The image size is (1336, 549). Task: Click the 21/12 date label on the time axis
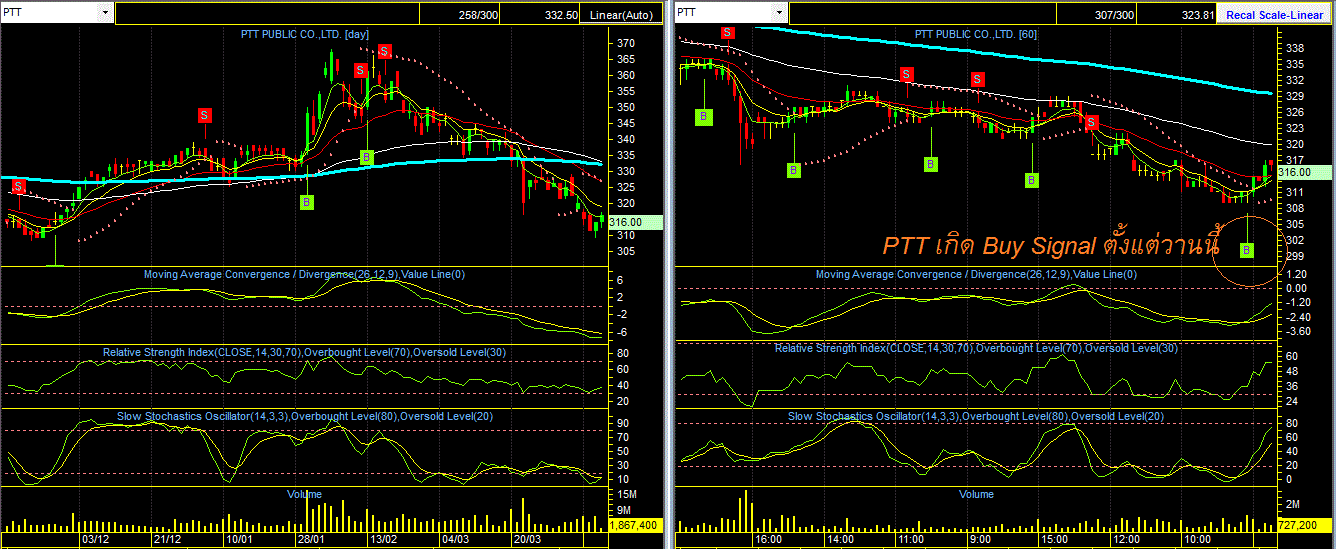167,539
